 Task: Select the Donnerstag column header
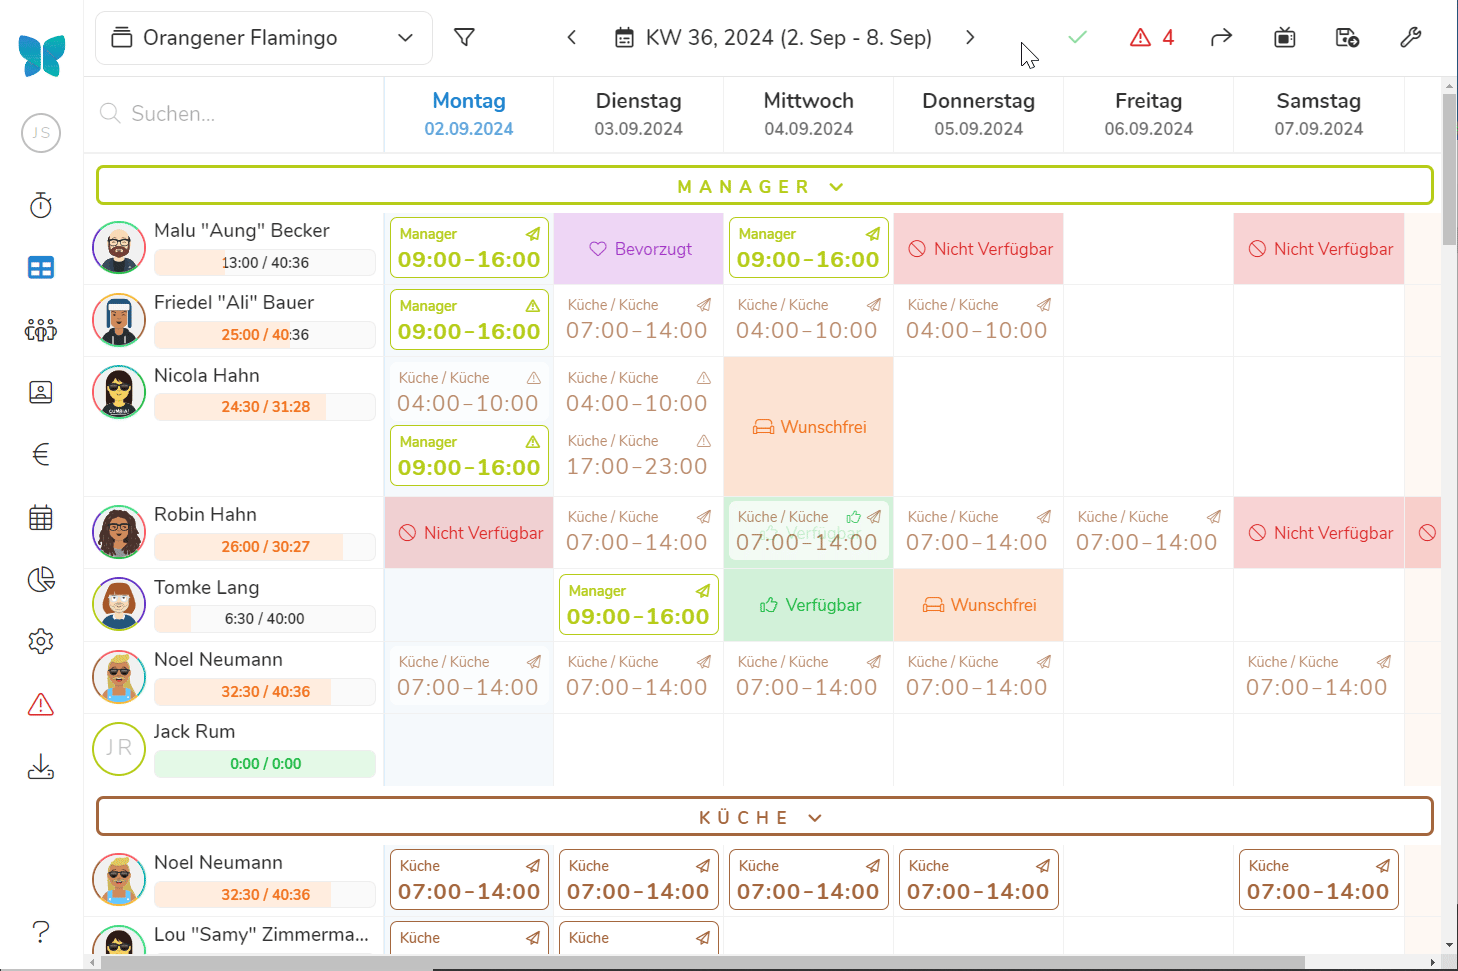tap(978, 114)
